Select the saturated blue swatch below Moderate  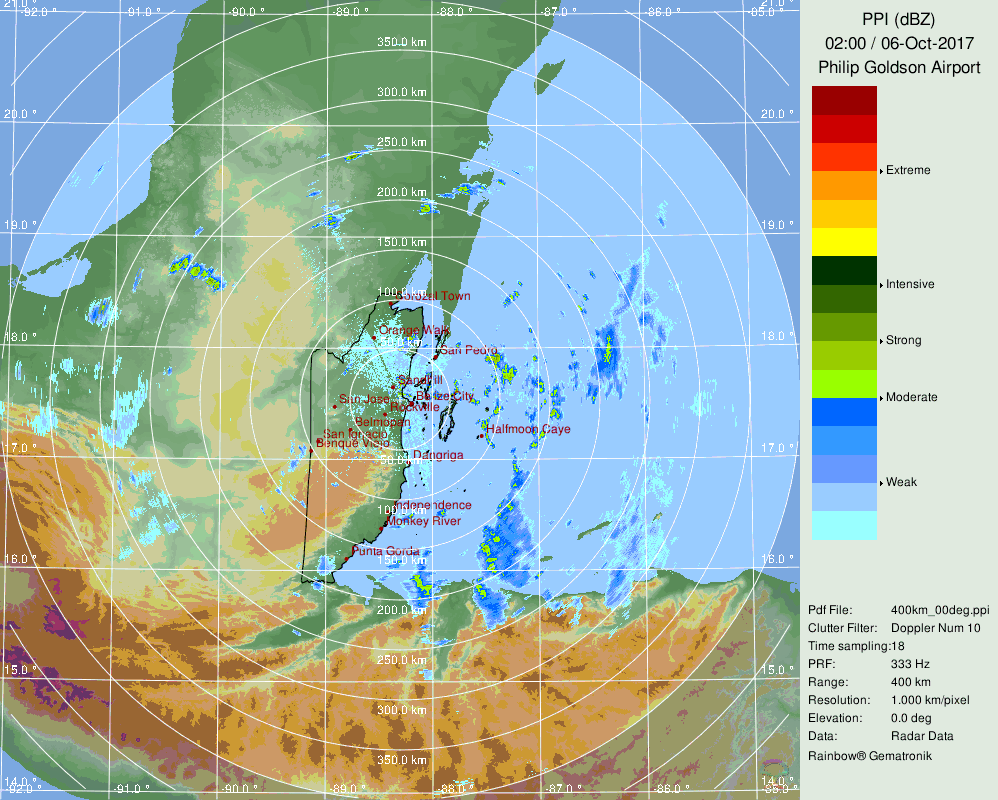pos(844,412)
